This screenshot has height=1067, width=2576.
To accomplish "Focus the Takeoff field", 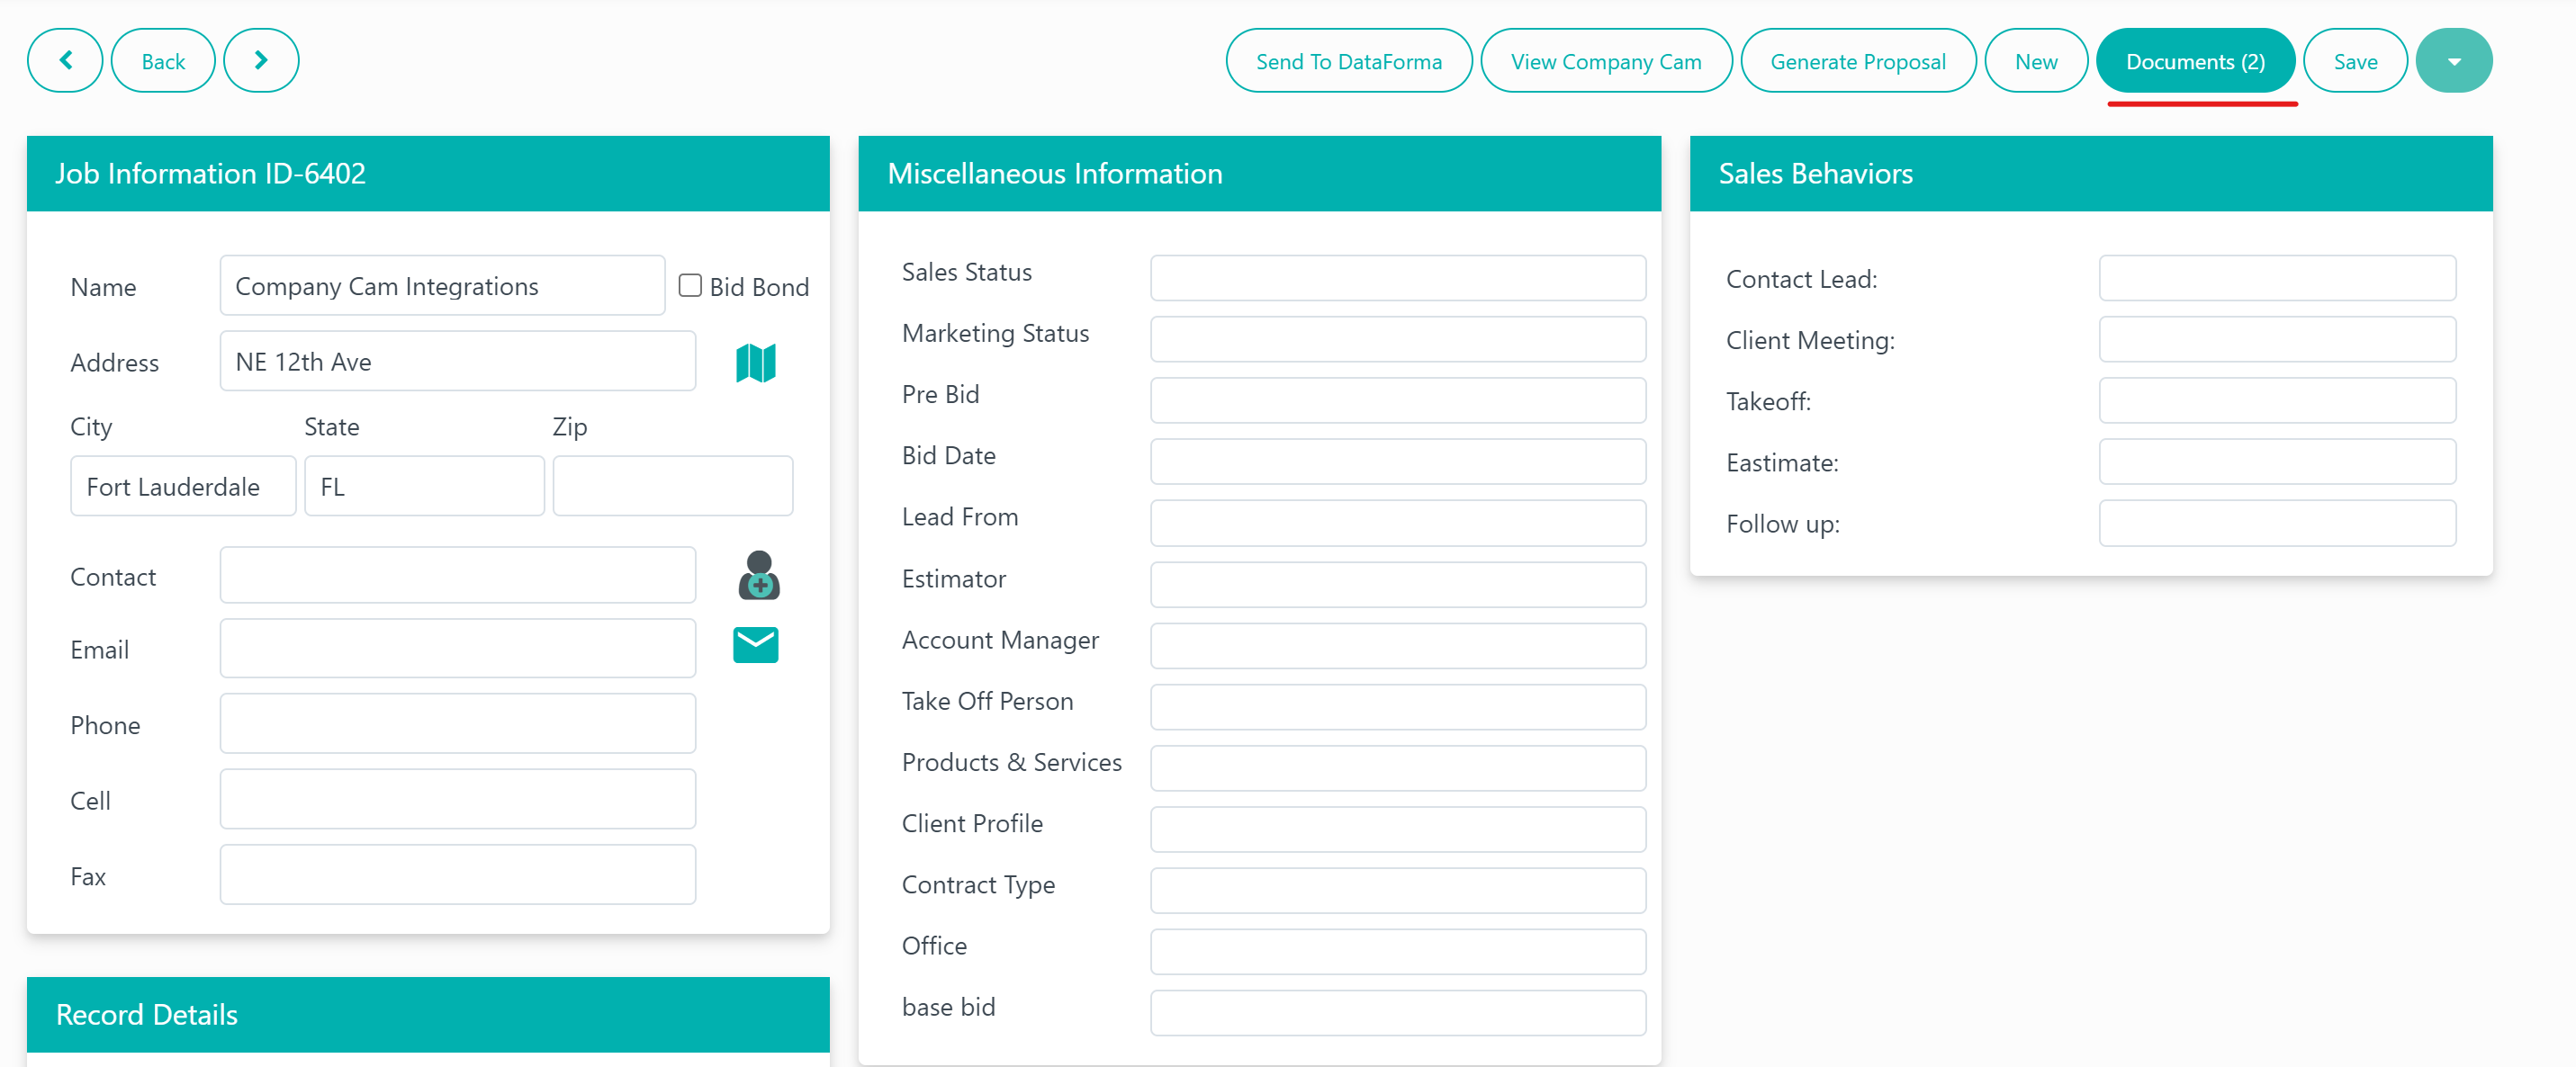I will 2277,401.
